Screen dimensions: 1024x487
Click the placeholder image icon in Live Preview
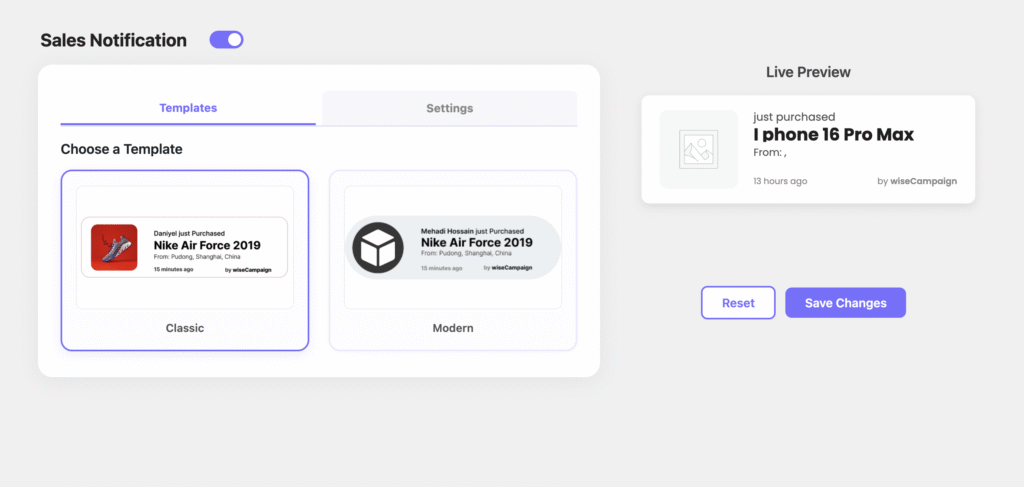[x=695, y=149]
